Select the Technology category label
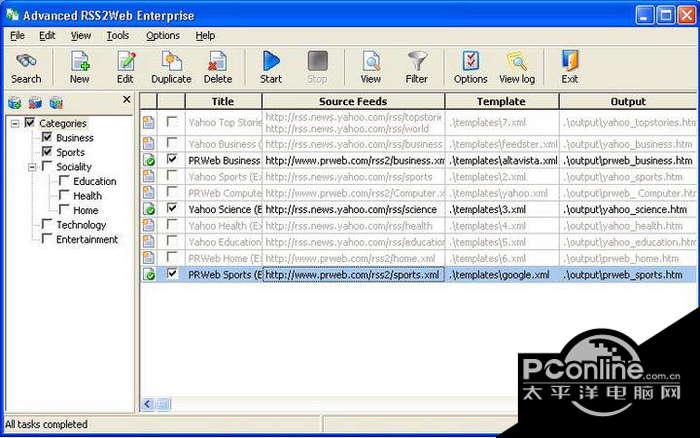700x438 pixels. coord(81,225)
